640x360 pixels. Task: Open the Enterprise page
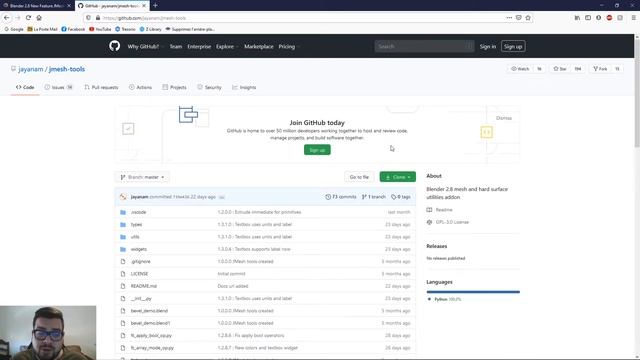point(199,47)
